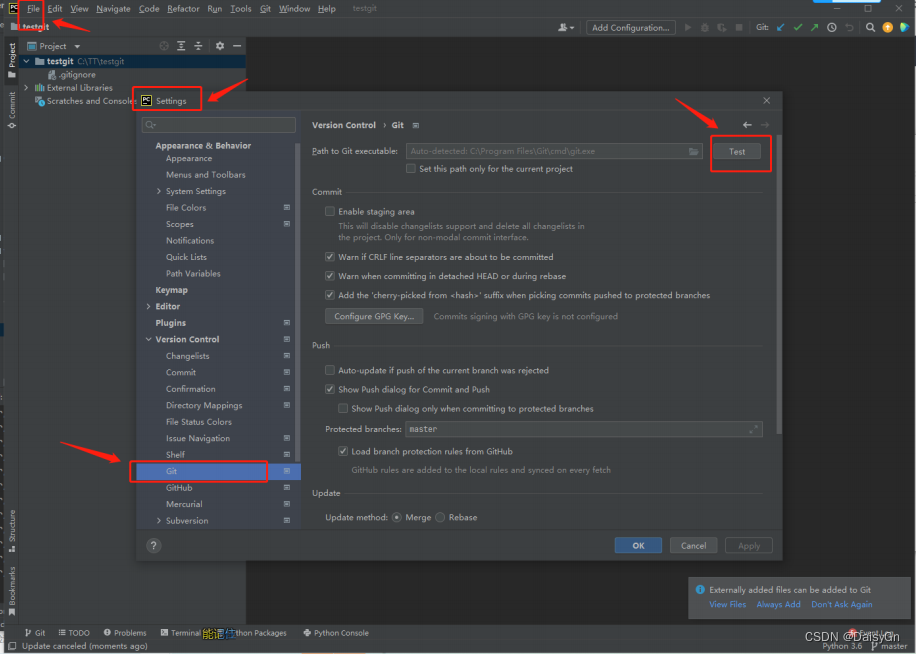Viewport: 916px width, 654px height.
Task: Expand Editor settings section
Action: (148, 307)
